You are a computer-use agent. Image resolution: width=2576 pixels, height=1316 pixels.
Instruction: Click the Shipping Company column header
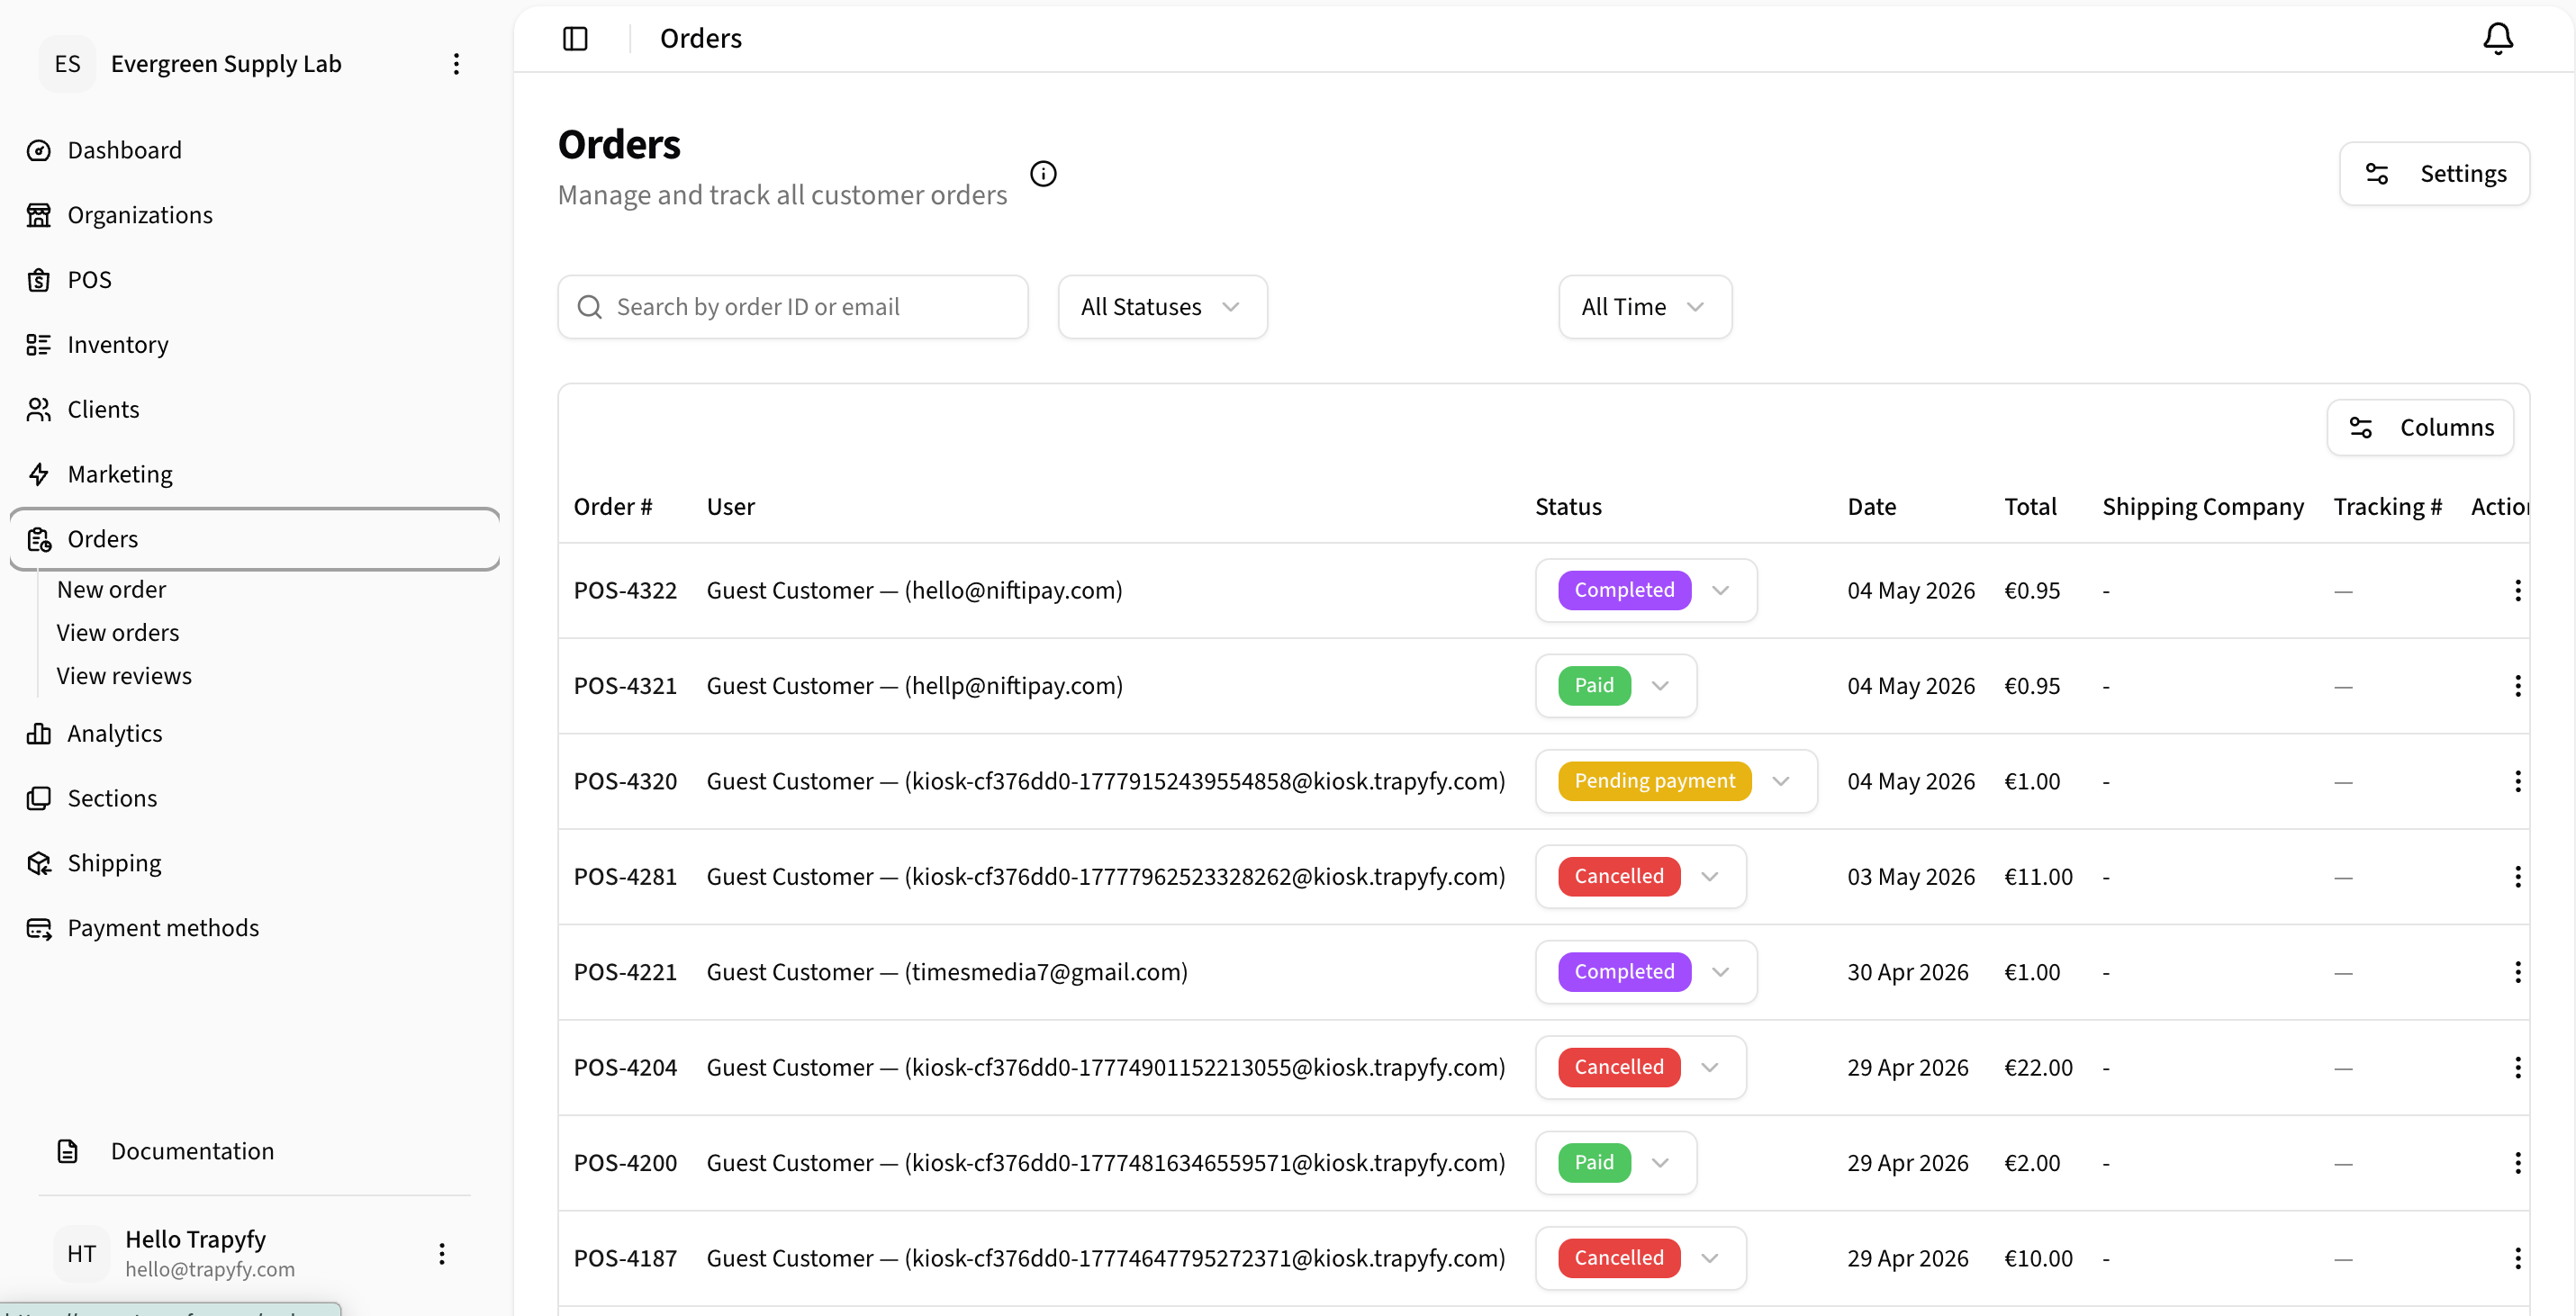pyautogui.click(x=2203, y=507)
